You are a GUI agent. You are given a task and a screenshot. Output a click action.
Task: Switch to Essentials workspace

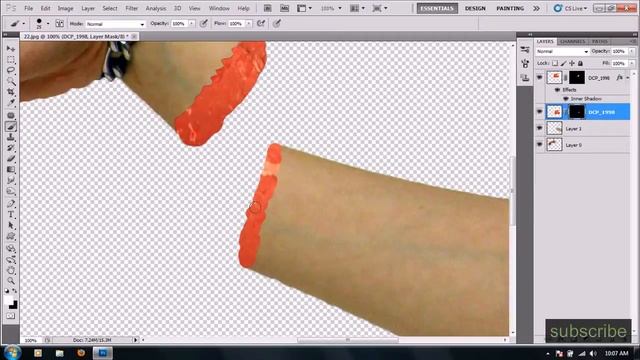tap(437, 8)
